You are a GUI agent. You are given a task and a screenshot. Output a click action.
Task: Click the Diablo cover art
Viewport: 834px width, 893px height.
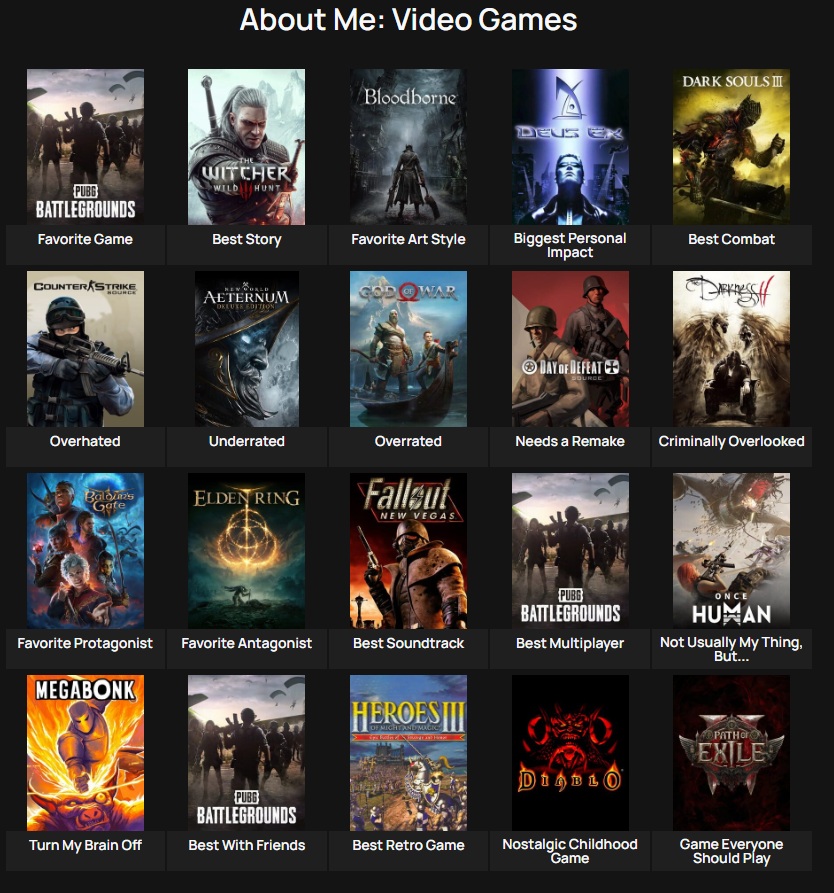pos(570,753)
